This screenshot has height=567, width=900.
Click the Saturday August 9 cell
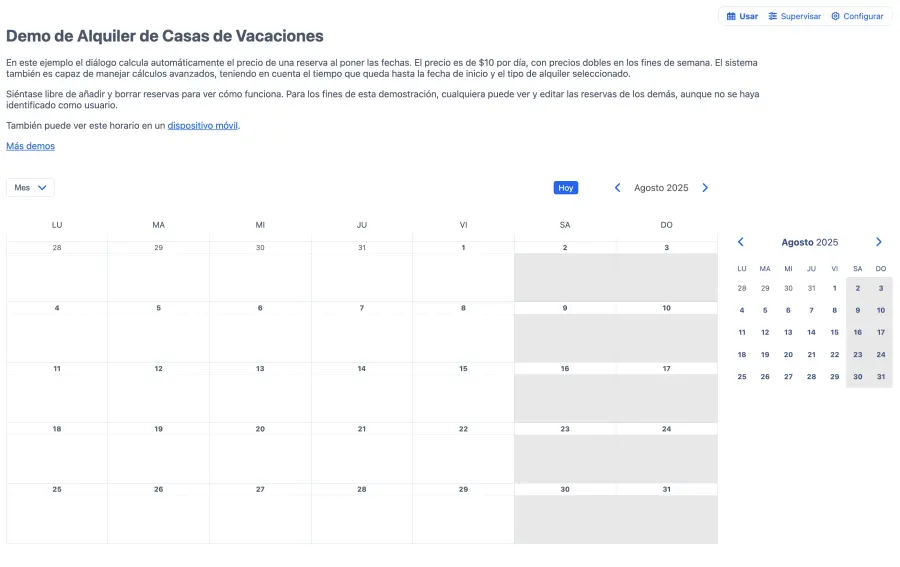565,337
